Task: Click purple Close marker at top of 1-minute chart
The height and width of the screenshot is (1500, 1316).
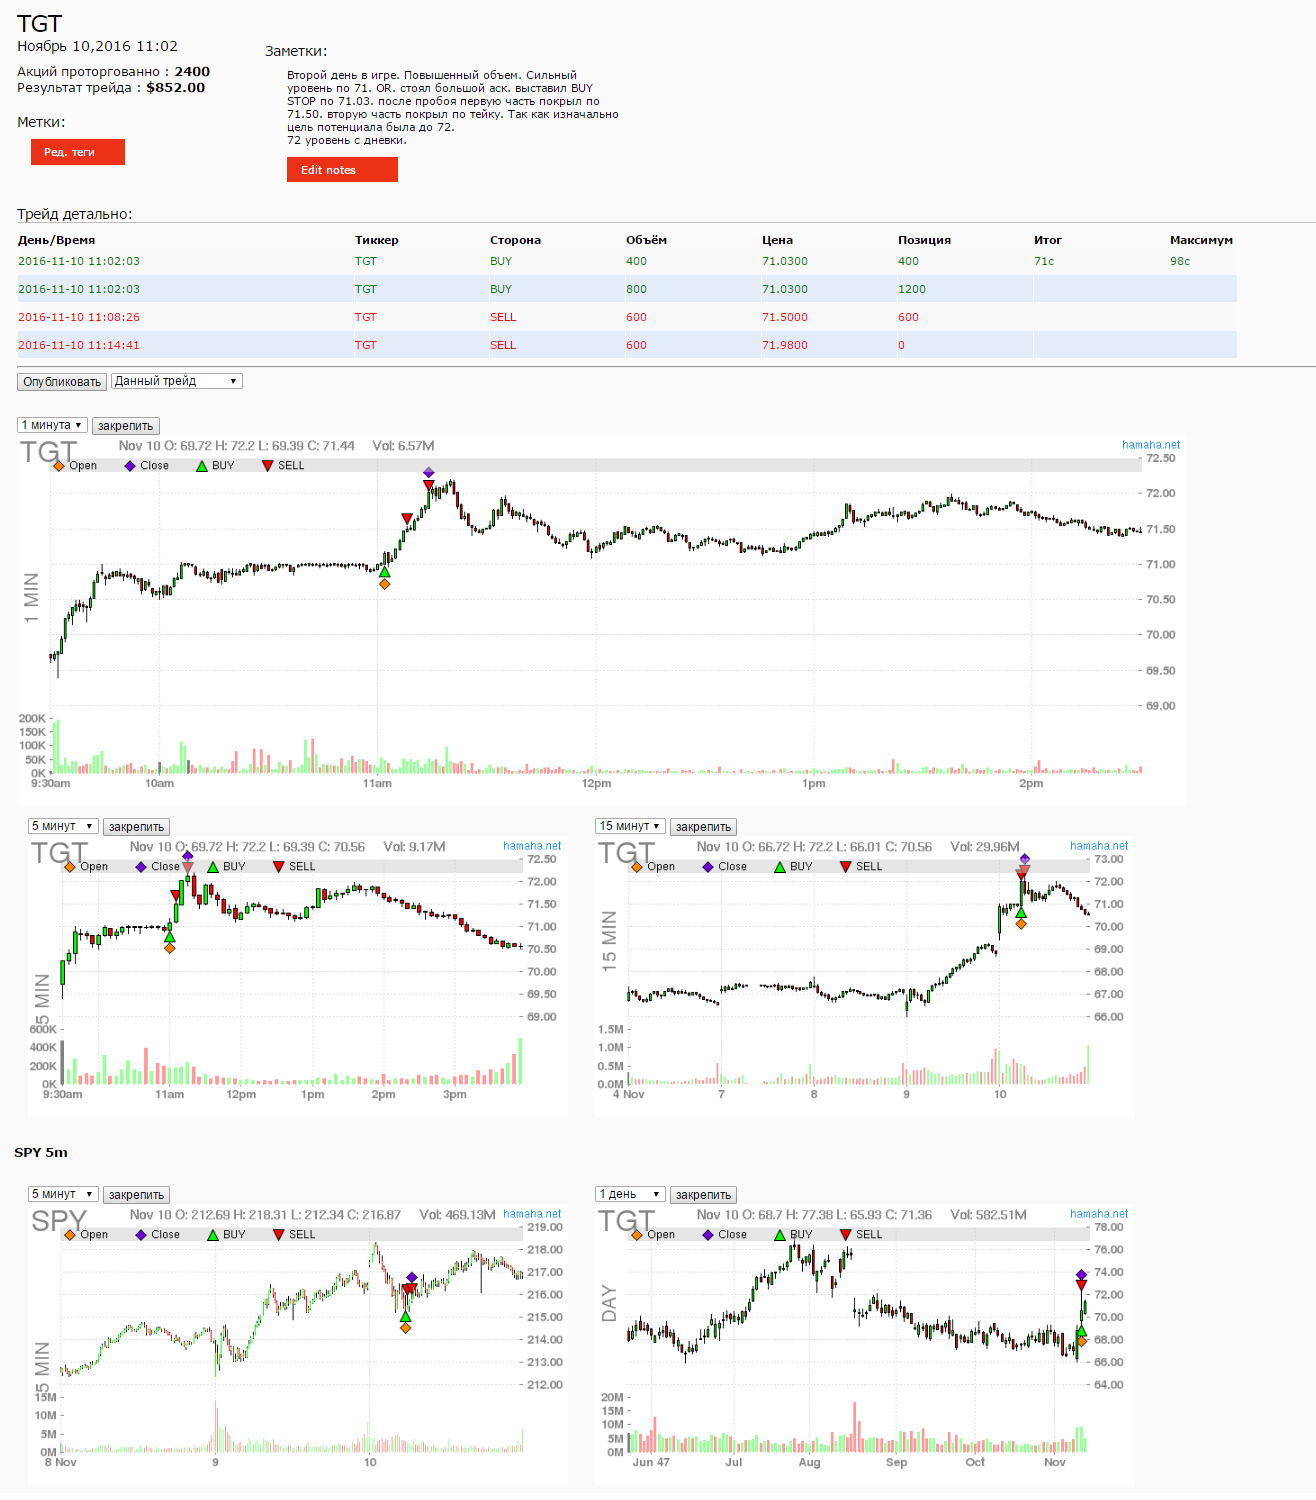Action: point(429,472)
